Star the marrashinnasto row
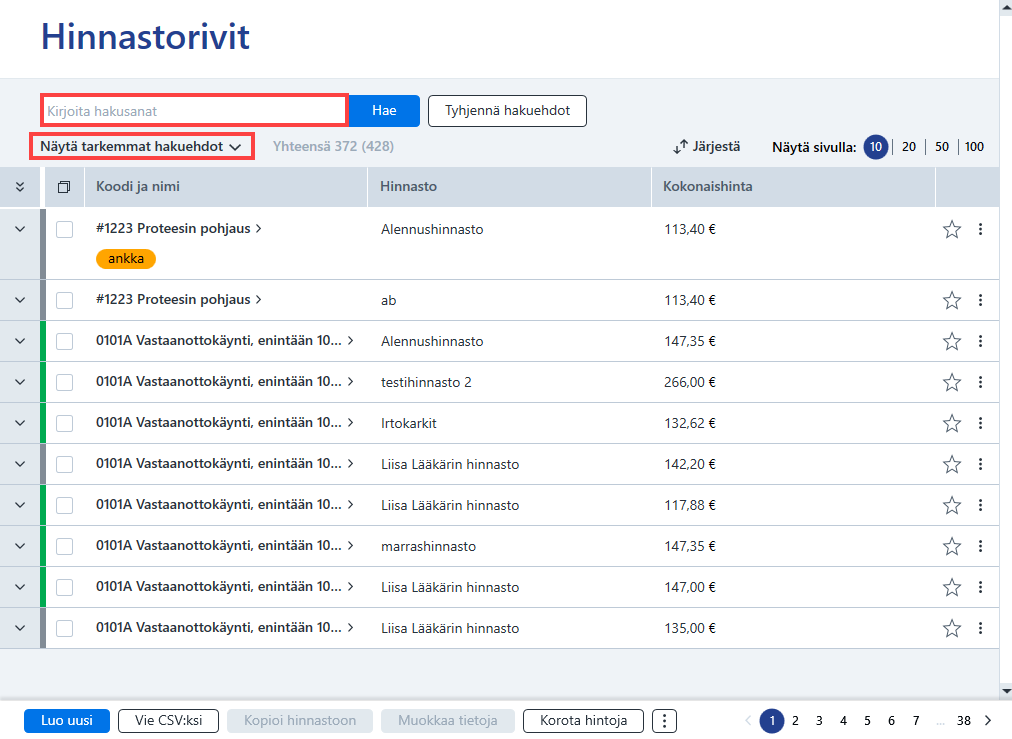The width and height of the screenshot is (1012, 739). (951, 546)
